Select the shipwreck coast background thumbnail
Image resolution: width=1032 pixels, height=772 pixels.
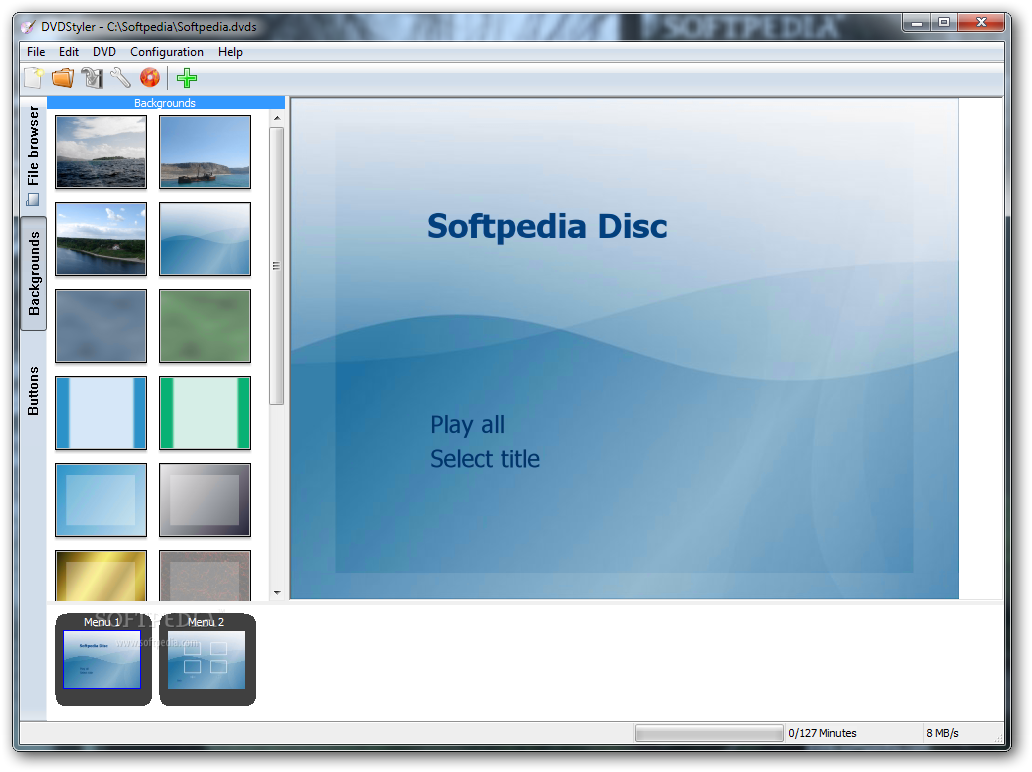(x=205, y=152)
